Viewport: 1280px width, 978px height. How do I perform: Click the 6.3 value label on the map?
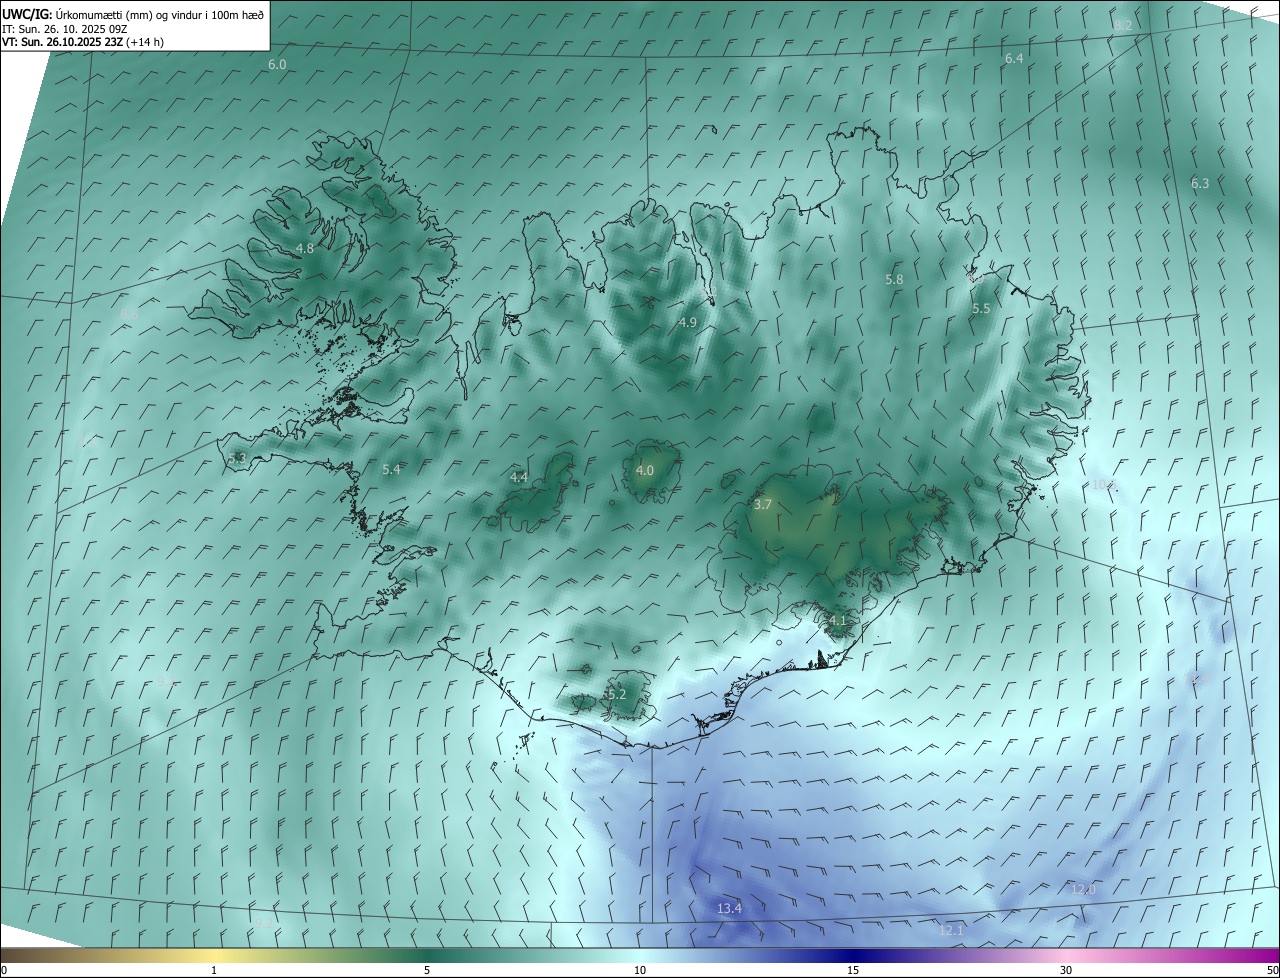tap(1200, 184)
